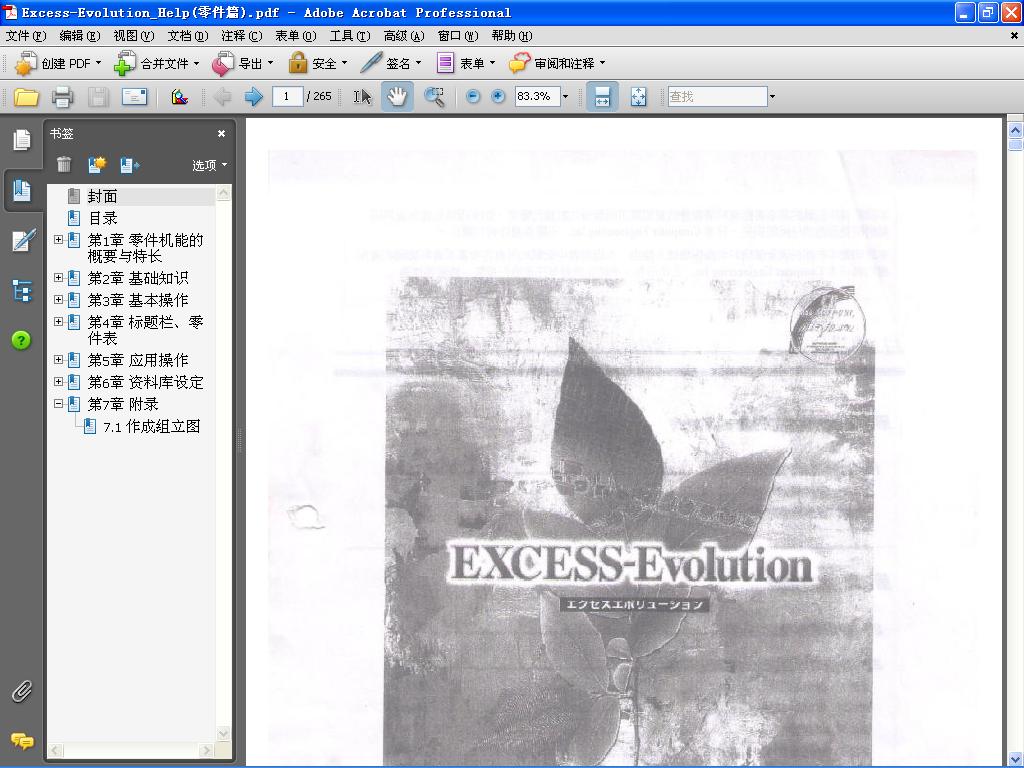The width and height of the screenshot is (1024, 768).
Task: Click the zoom percentage field 83.3%
Action: (x=537, y=97)
